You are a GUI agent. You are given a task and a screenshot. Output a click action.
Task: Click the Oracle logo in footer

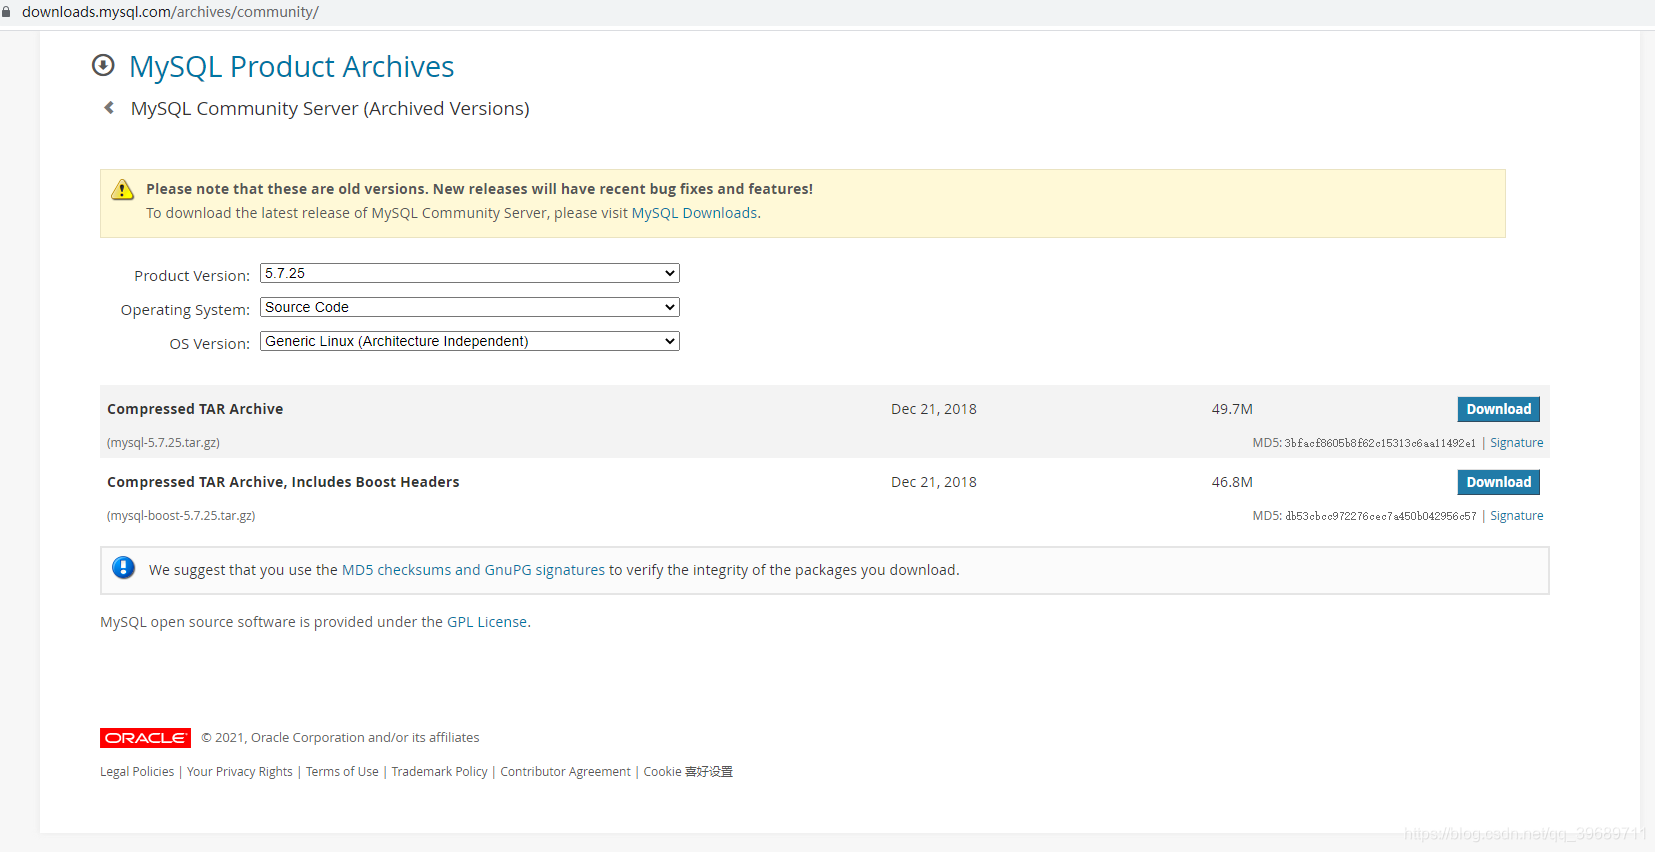tap(145, 738)
